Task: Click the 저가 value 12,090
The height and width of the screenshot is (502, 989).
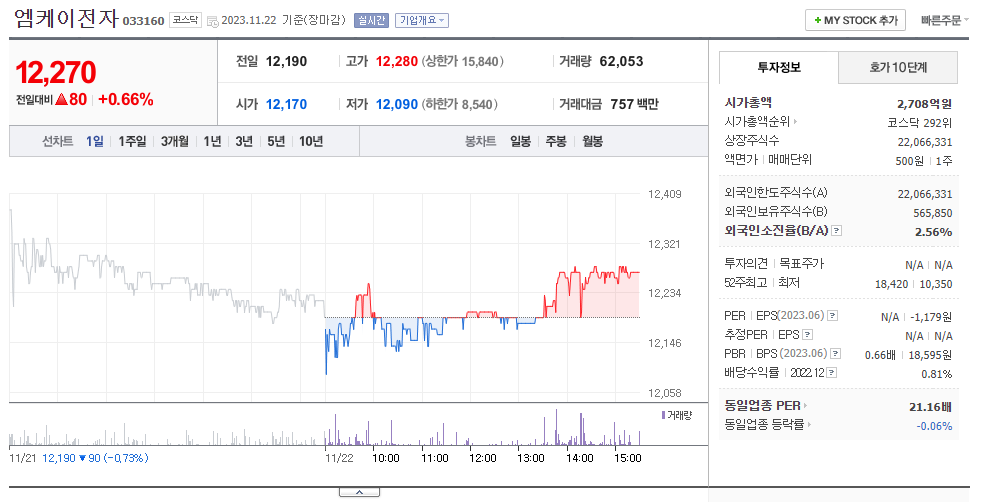Action: (397, 104)
